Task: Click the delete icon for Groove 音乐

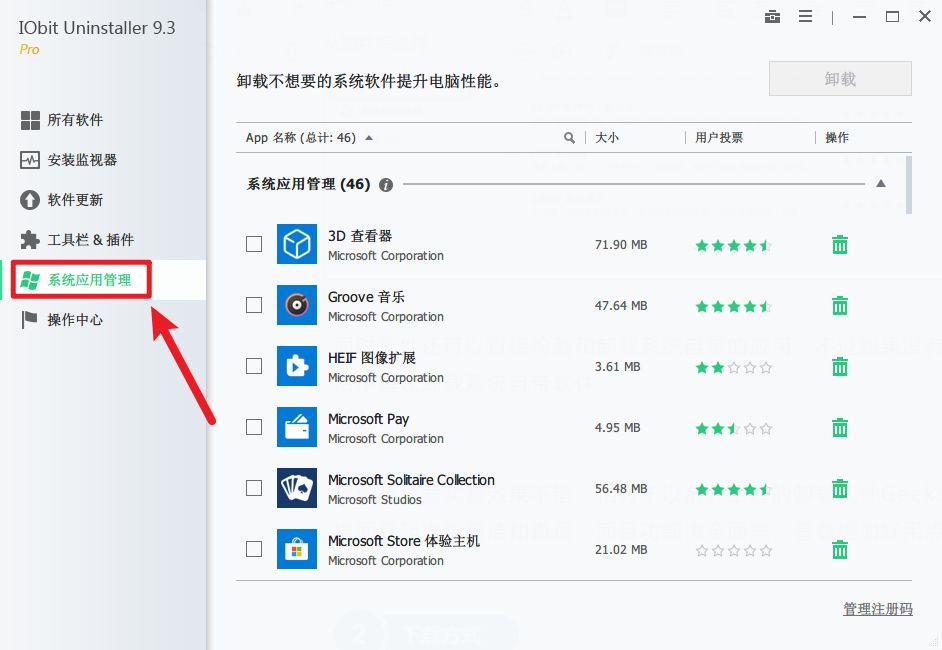Action: point(840,306)
